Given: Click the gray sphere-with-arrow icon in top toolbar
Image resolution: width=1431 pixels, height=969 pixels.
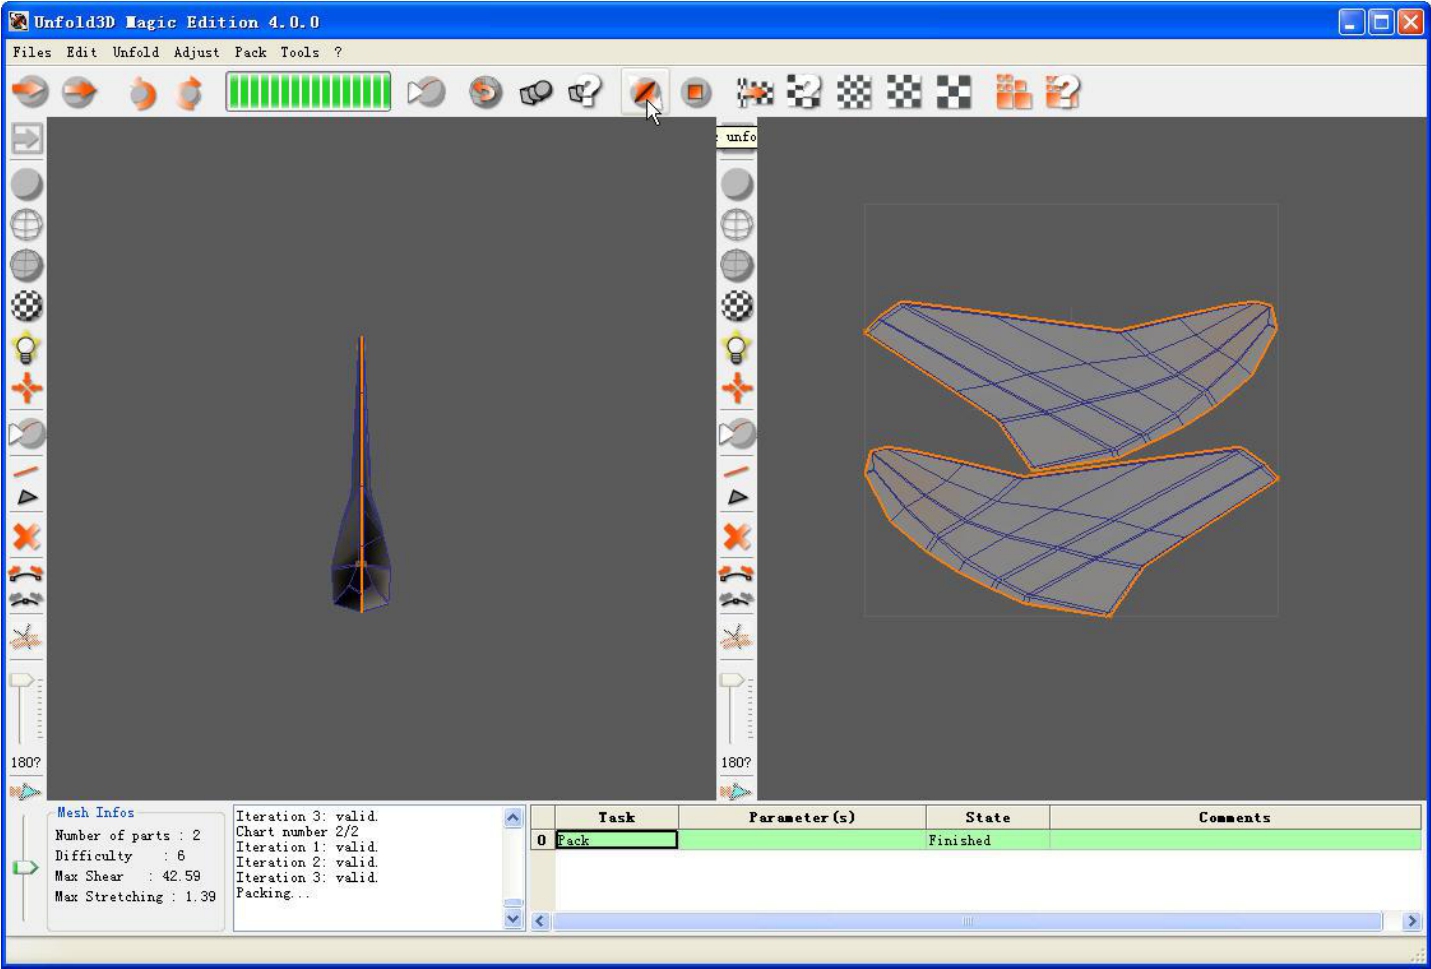Looking at the screenshot, I should point(426,92).
